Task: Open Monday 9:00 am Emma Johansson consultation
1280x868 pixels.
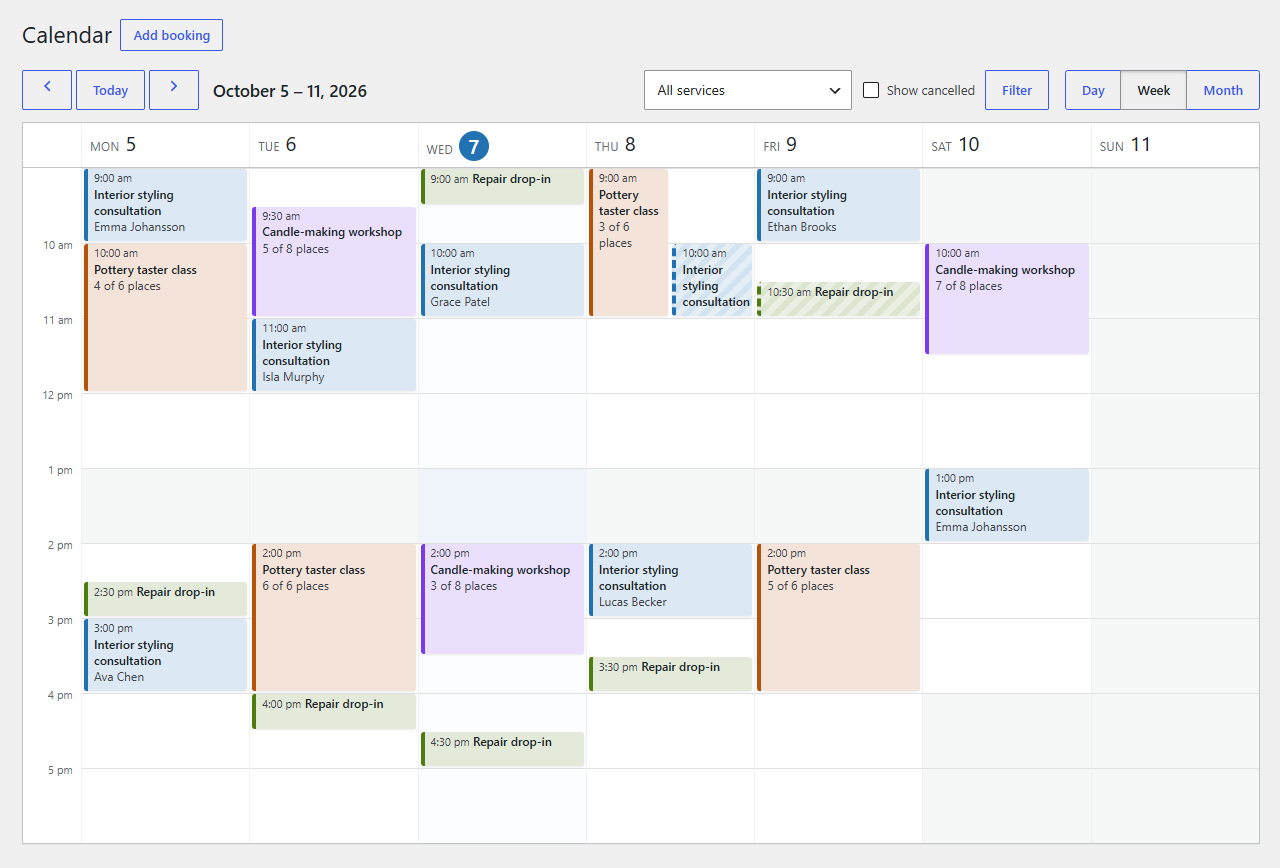Action: 165,205
